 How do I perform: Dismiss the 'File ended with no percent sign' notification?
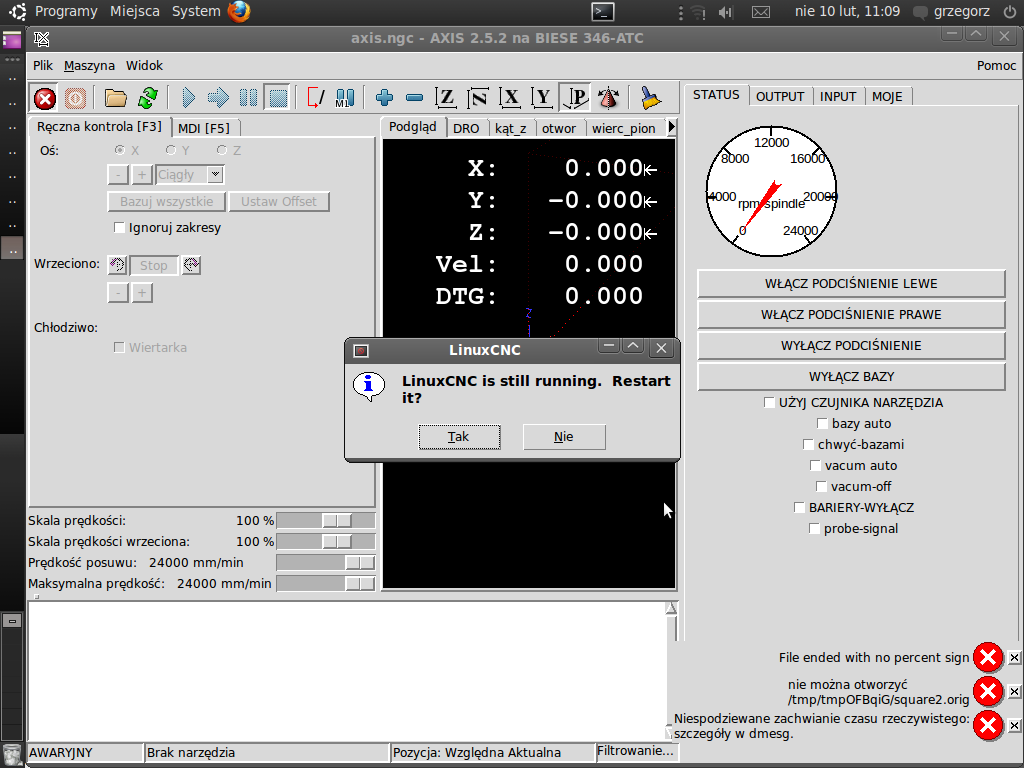coord(1014,658)
